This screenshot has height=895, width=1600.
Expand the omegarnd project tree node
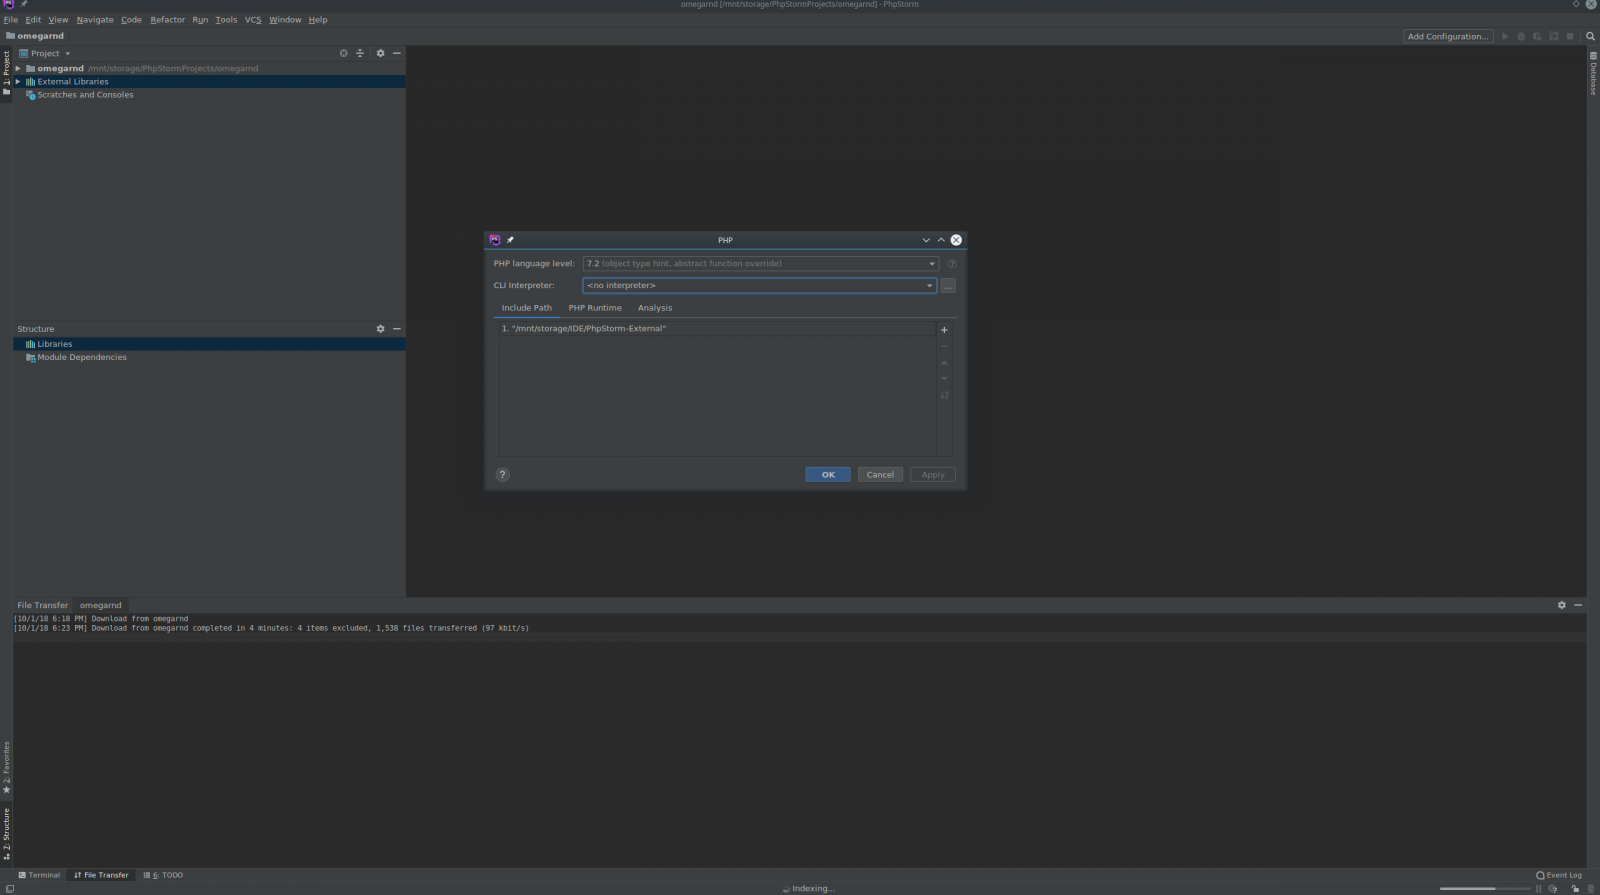point(18,69)
